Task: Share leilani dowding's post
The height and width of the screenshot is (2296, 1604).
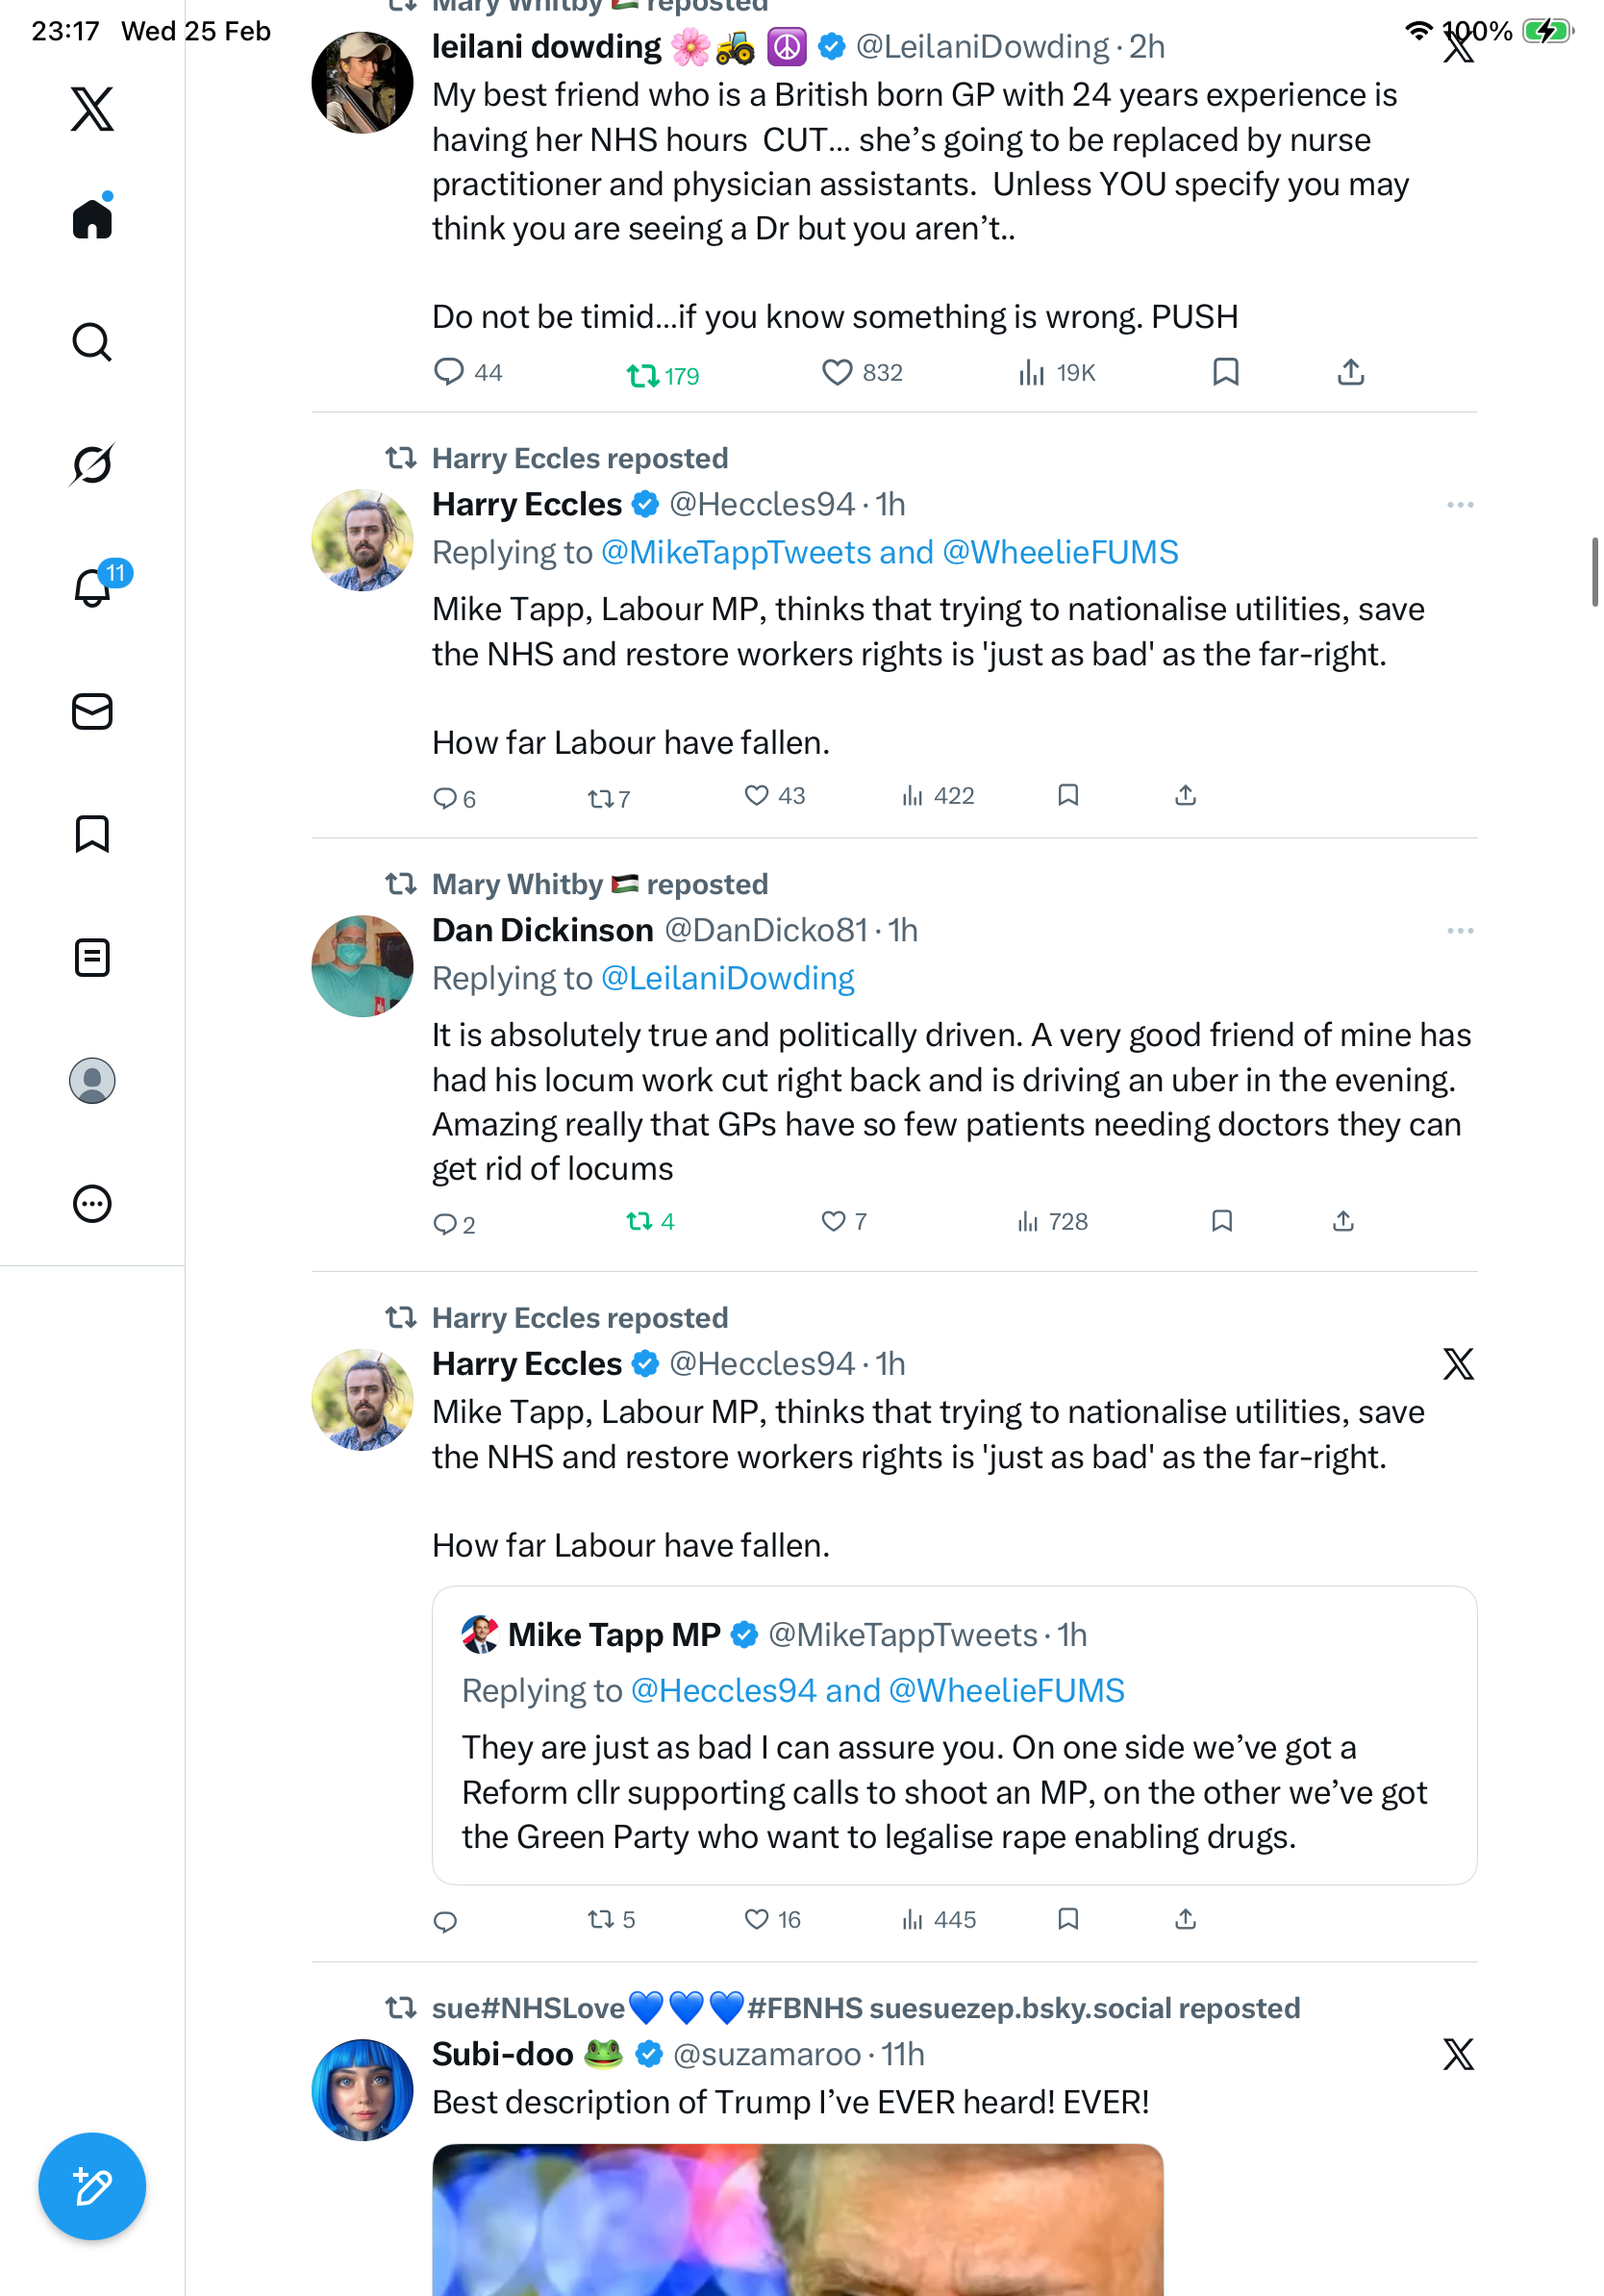Action: tap(1350, 373)
